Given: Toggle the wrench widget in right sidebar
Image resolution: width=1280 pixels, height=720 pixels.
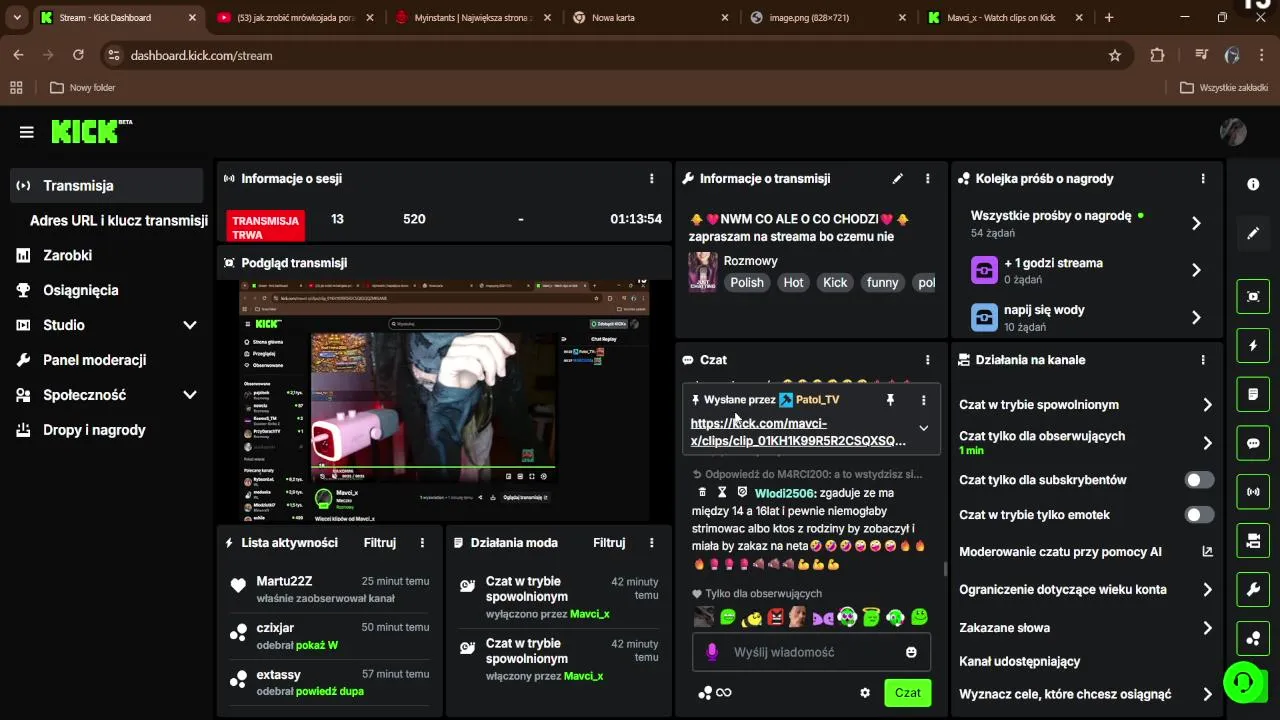Looking at the screenshot, I should pos(1253,590).
